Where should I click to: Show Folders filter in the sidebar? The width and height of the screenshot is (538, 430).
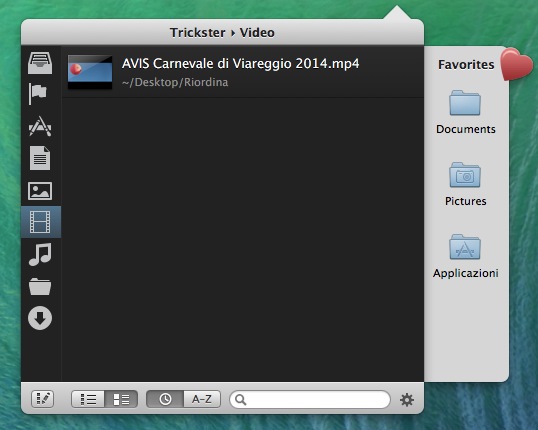40,287
